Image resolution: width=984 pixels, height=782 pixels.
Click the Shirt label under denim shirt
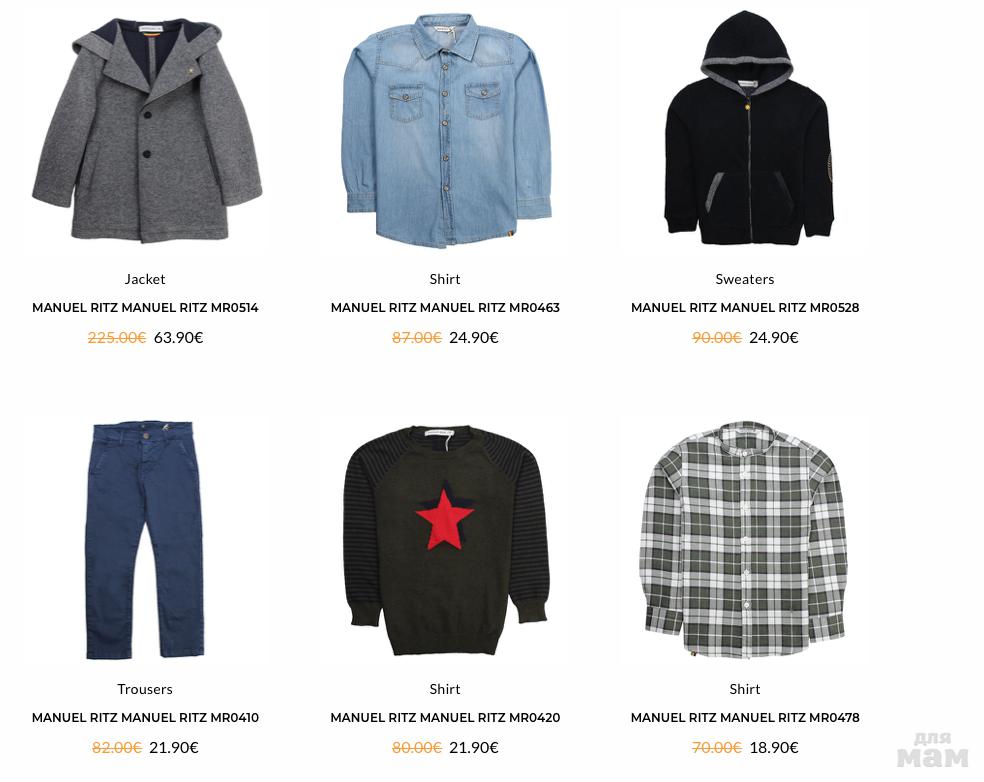coord(445,279)
